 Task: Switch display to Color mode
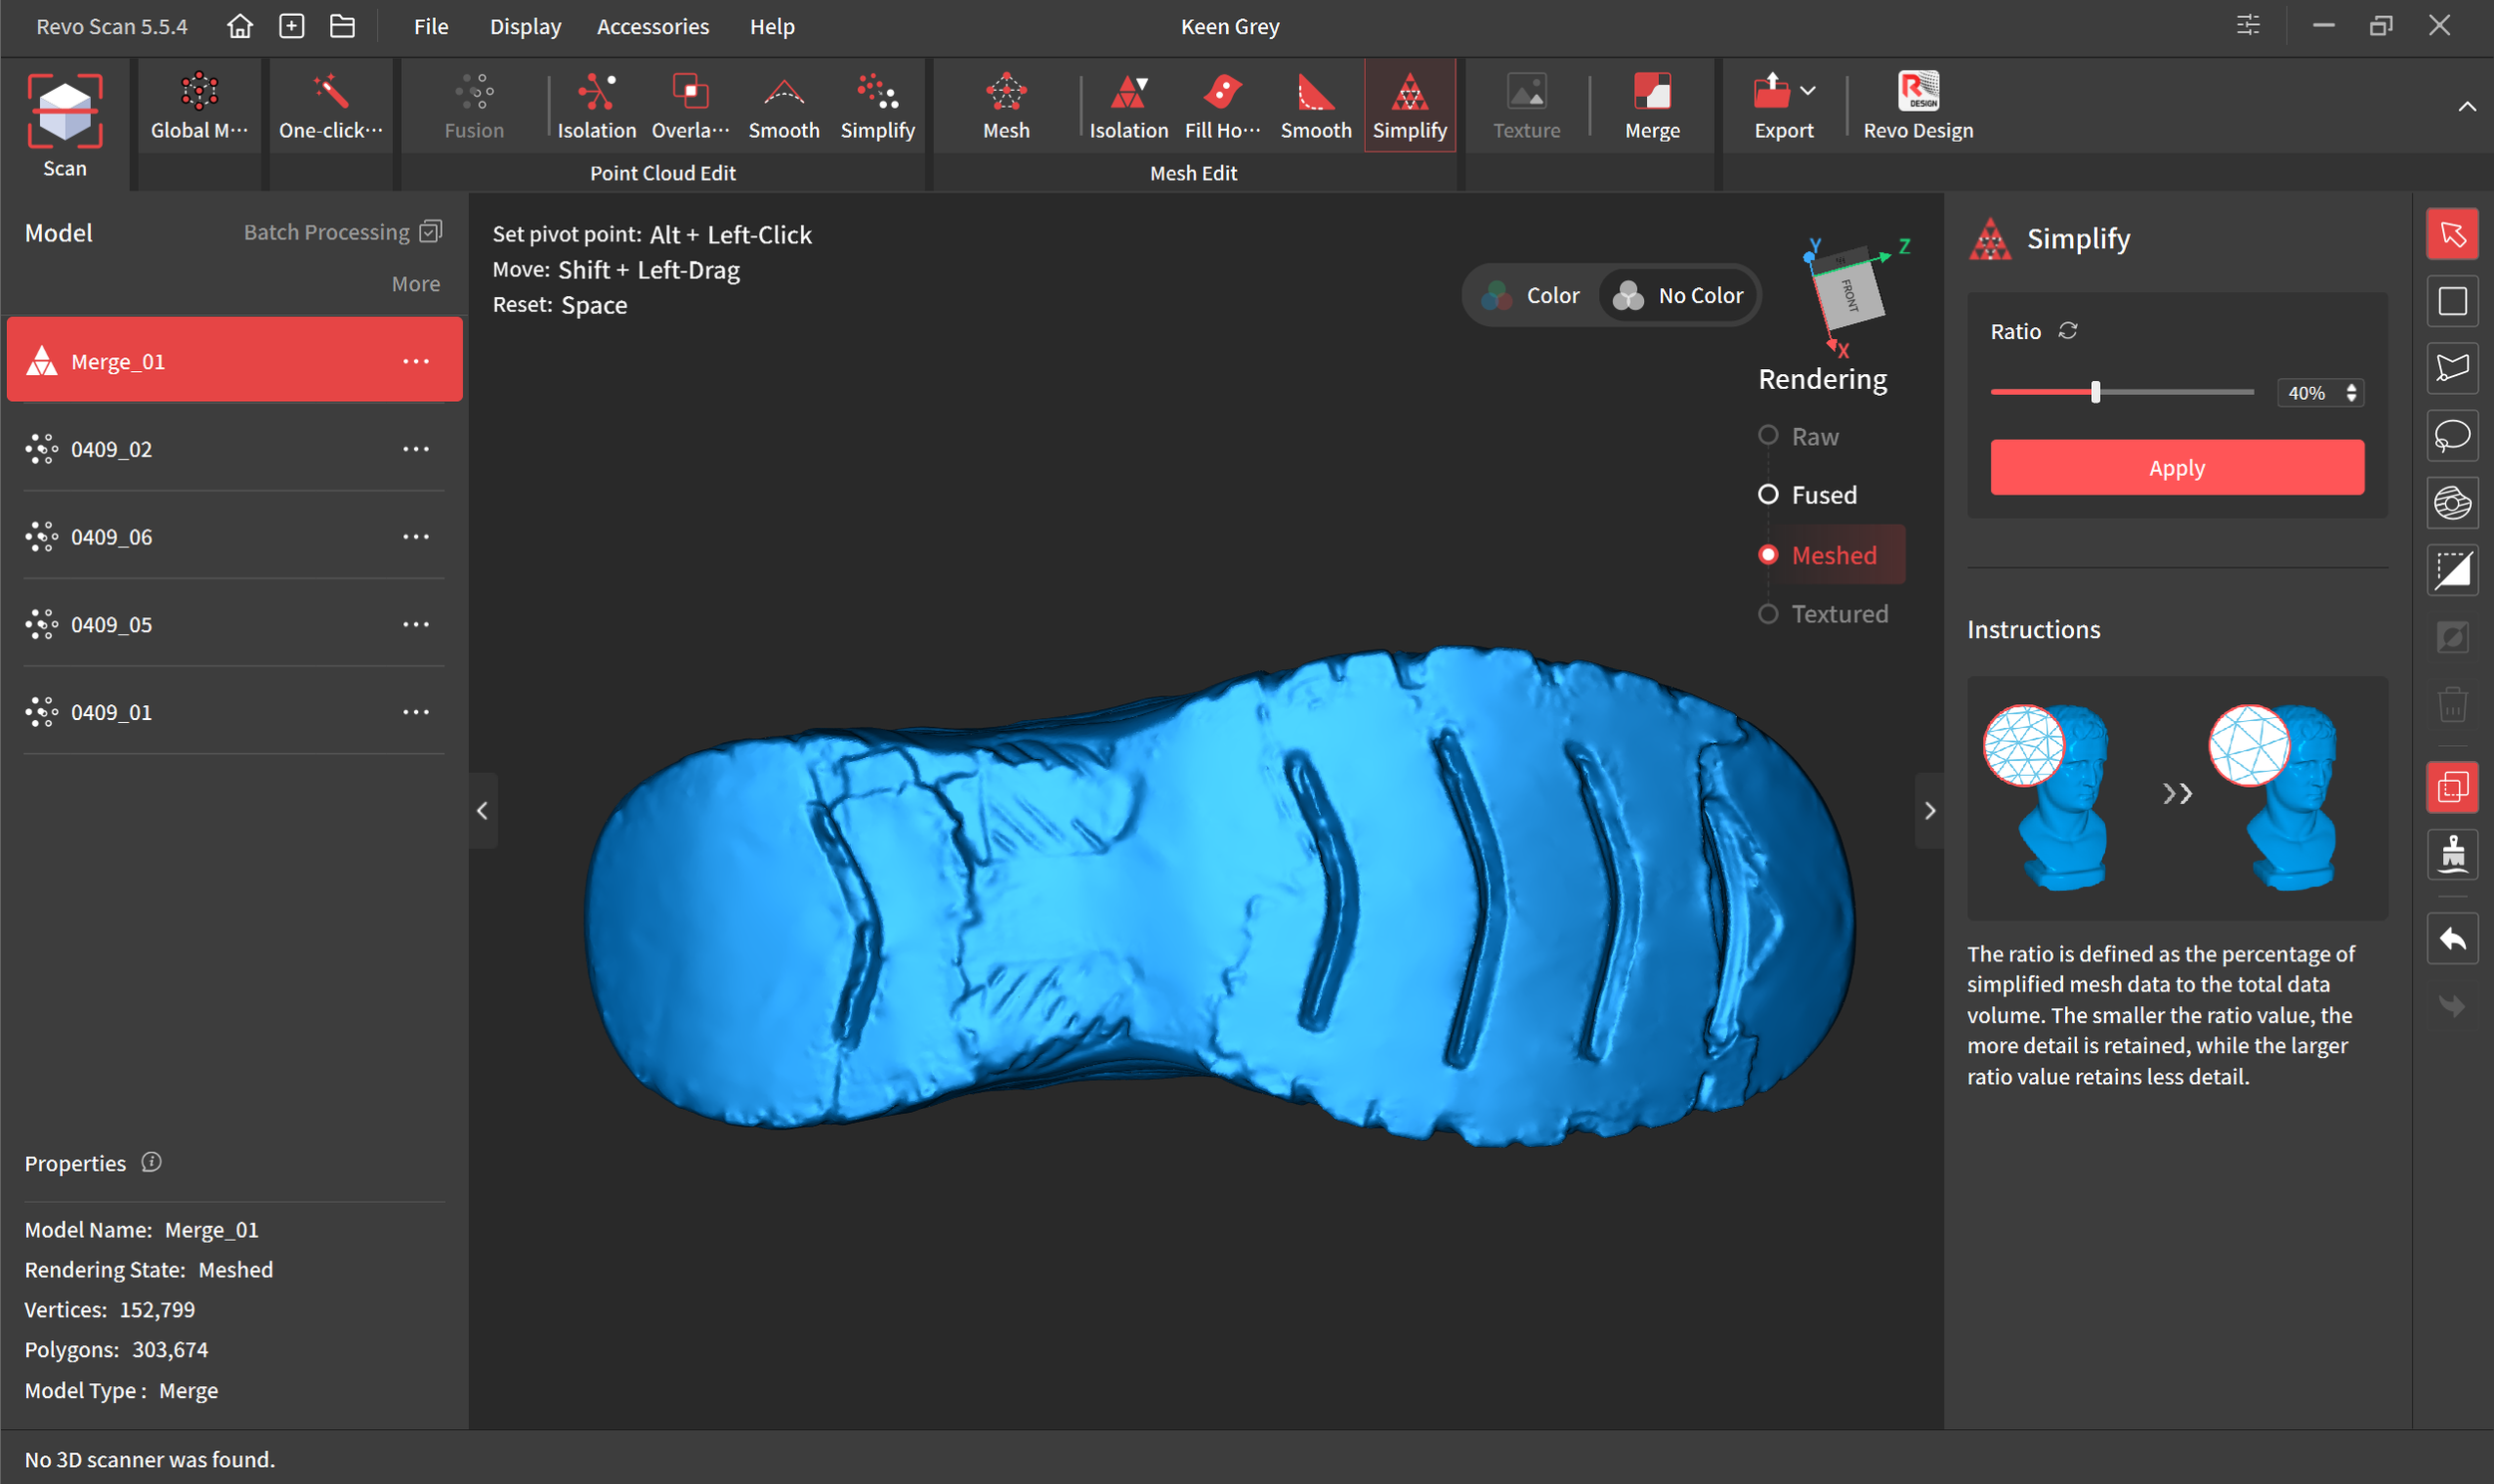[x=1532, y=295]
